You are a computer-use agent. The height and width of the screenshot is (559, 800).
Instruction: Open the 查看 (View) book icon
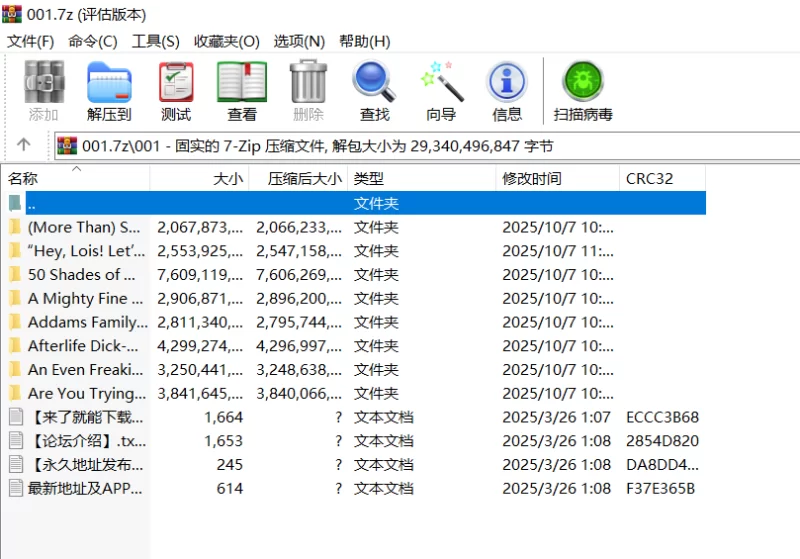[x=242, y=90]
